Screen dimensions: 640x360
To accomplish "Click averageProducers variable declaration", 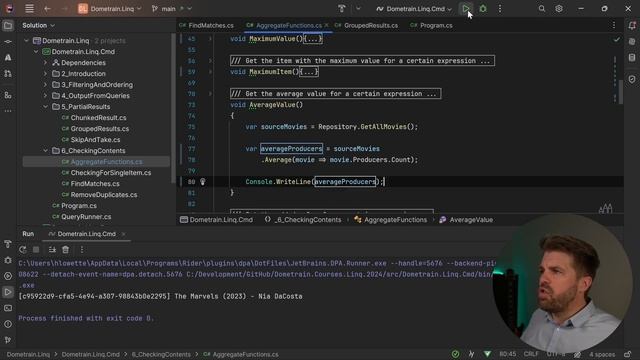I will pos(291,149).
